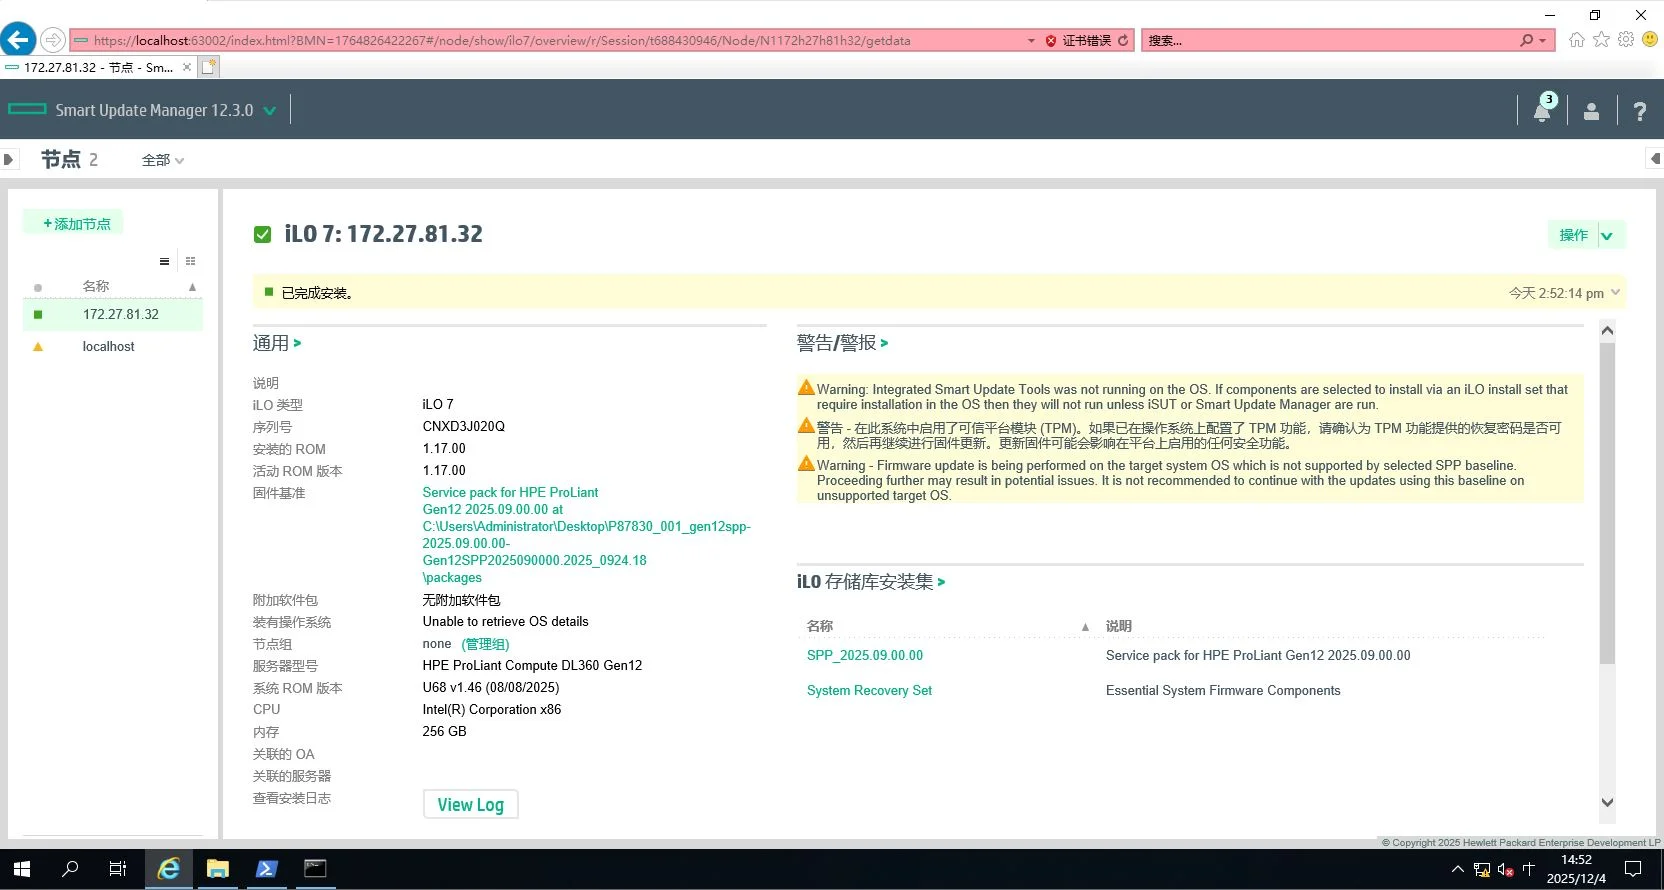Open the View Log button

point(470,805)
